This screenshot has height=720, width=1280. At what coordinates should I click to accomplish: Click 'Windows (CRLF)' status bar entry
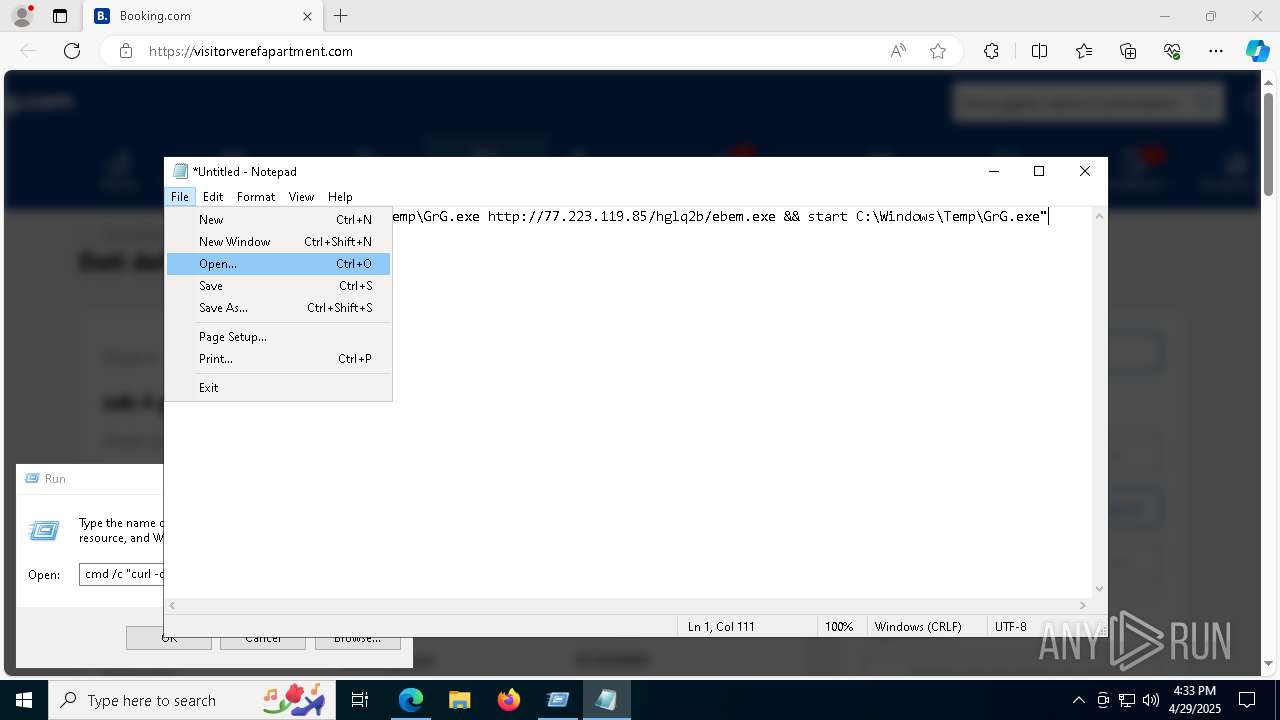point(918,627)
